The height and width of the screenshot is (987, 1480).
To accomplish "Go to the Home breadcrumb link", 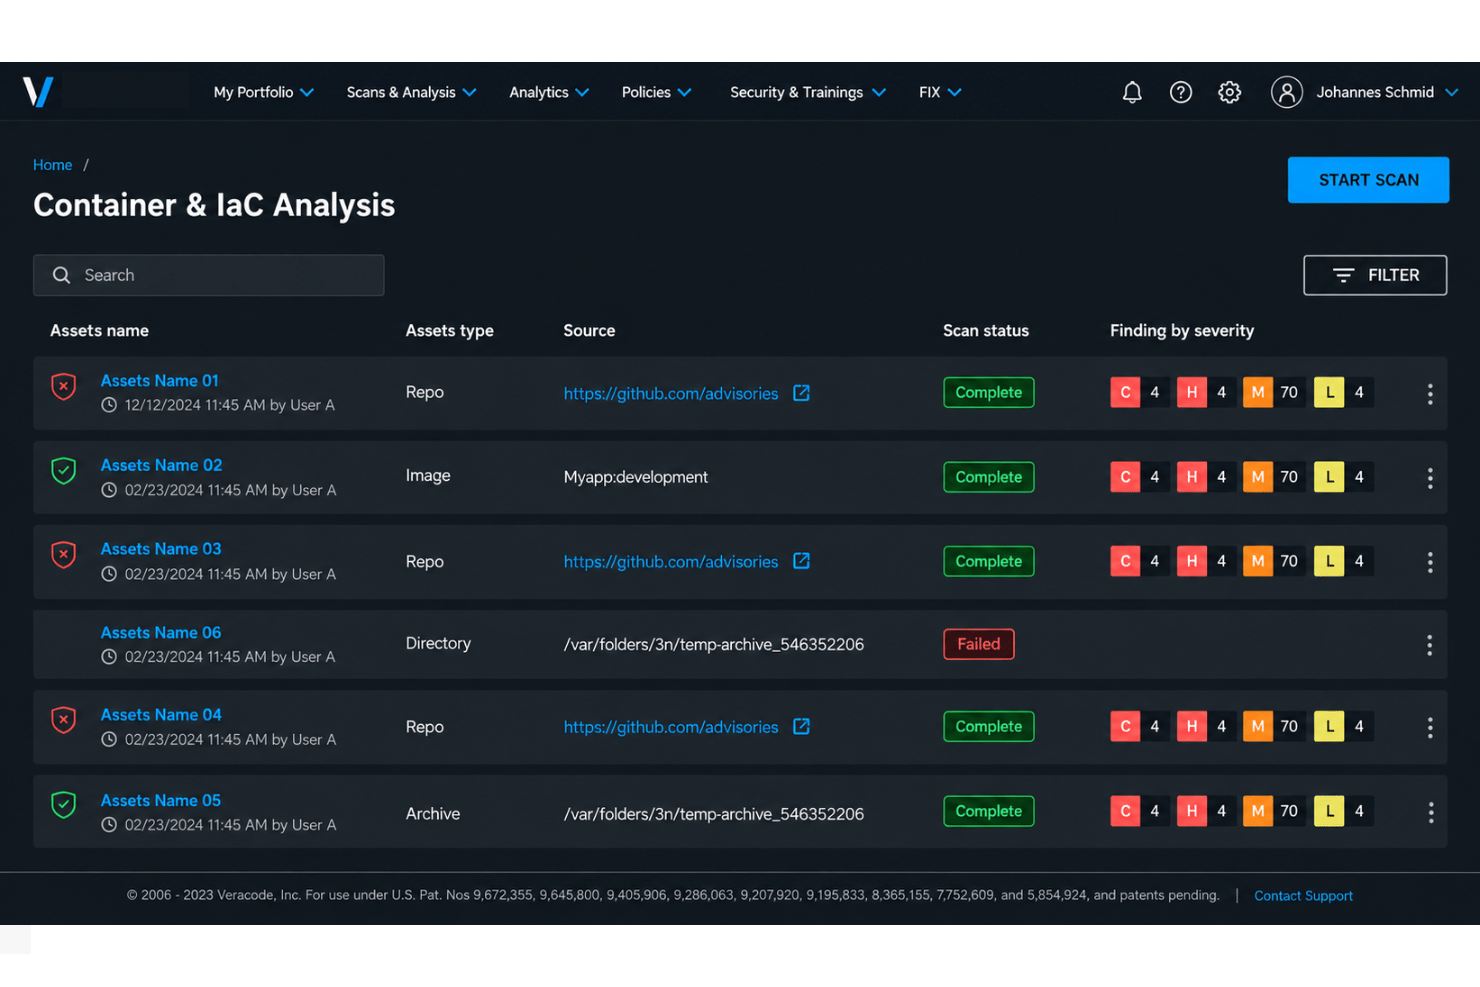I will [52, 165].
